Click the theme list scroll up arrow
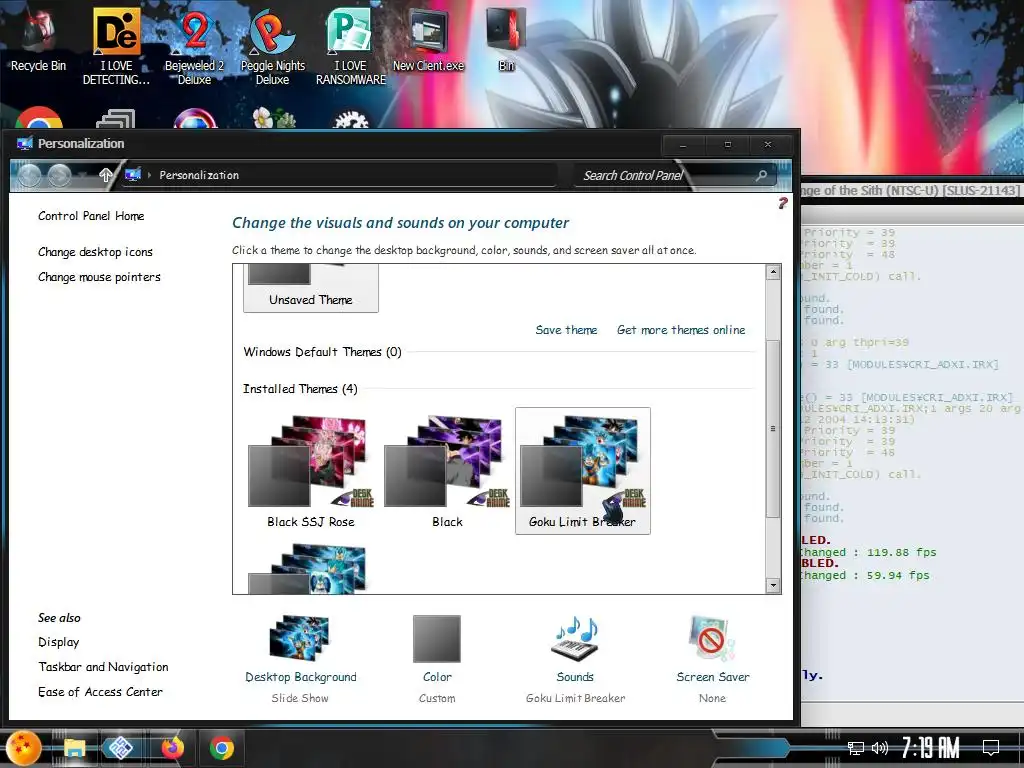Screen dimensions: 1024x768 click(773, 272)
